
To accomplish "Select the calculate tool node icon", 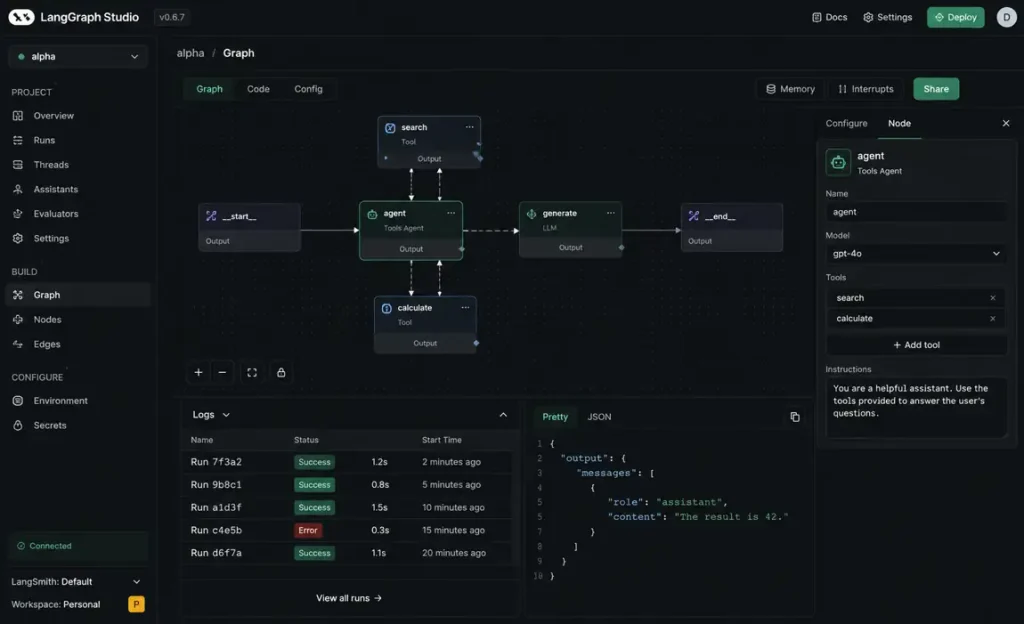I will pyautogui.click(x=387, y=308).
